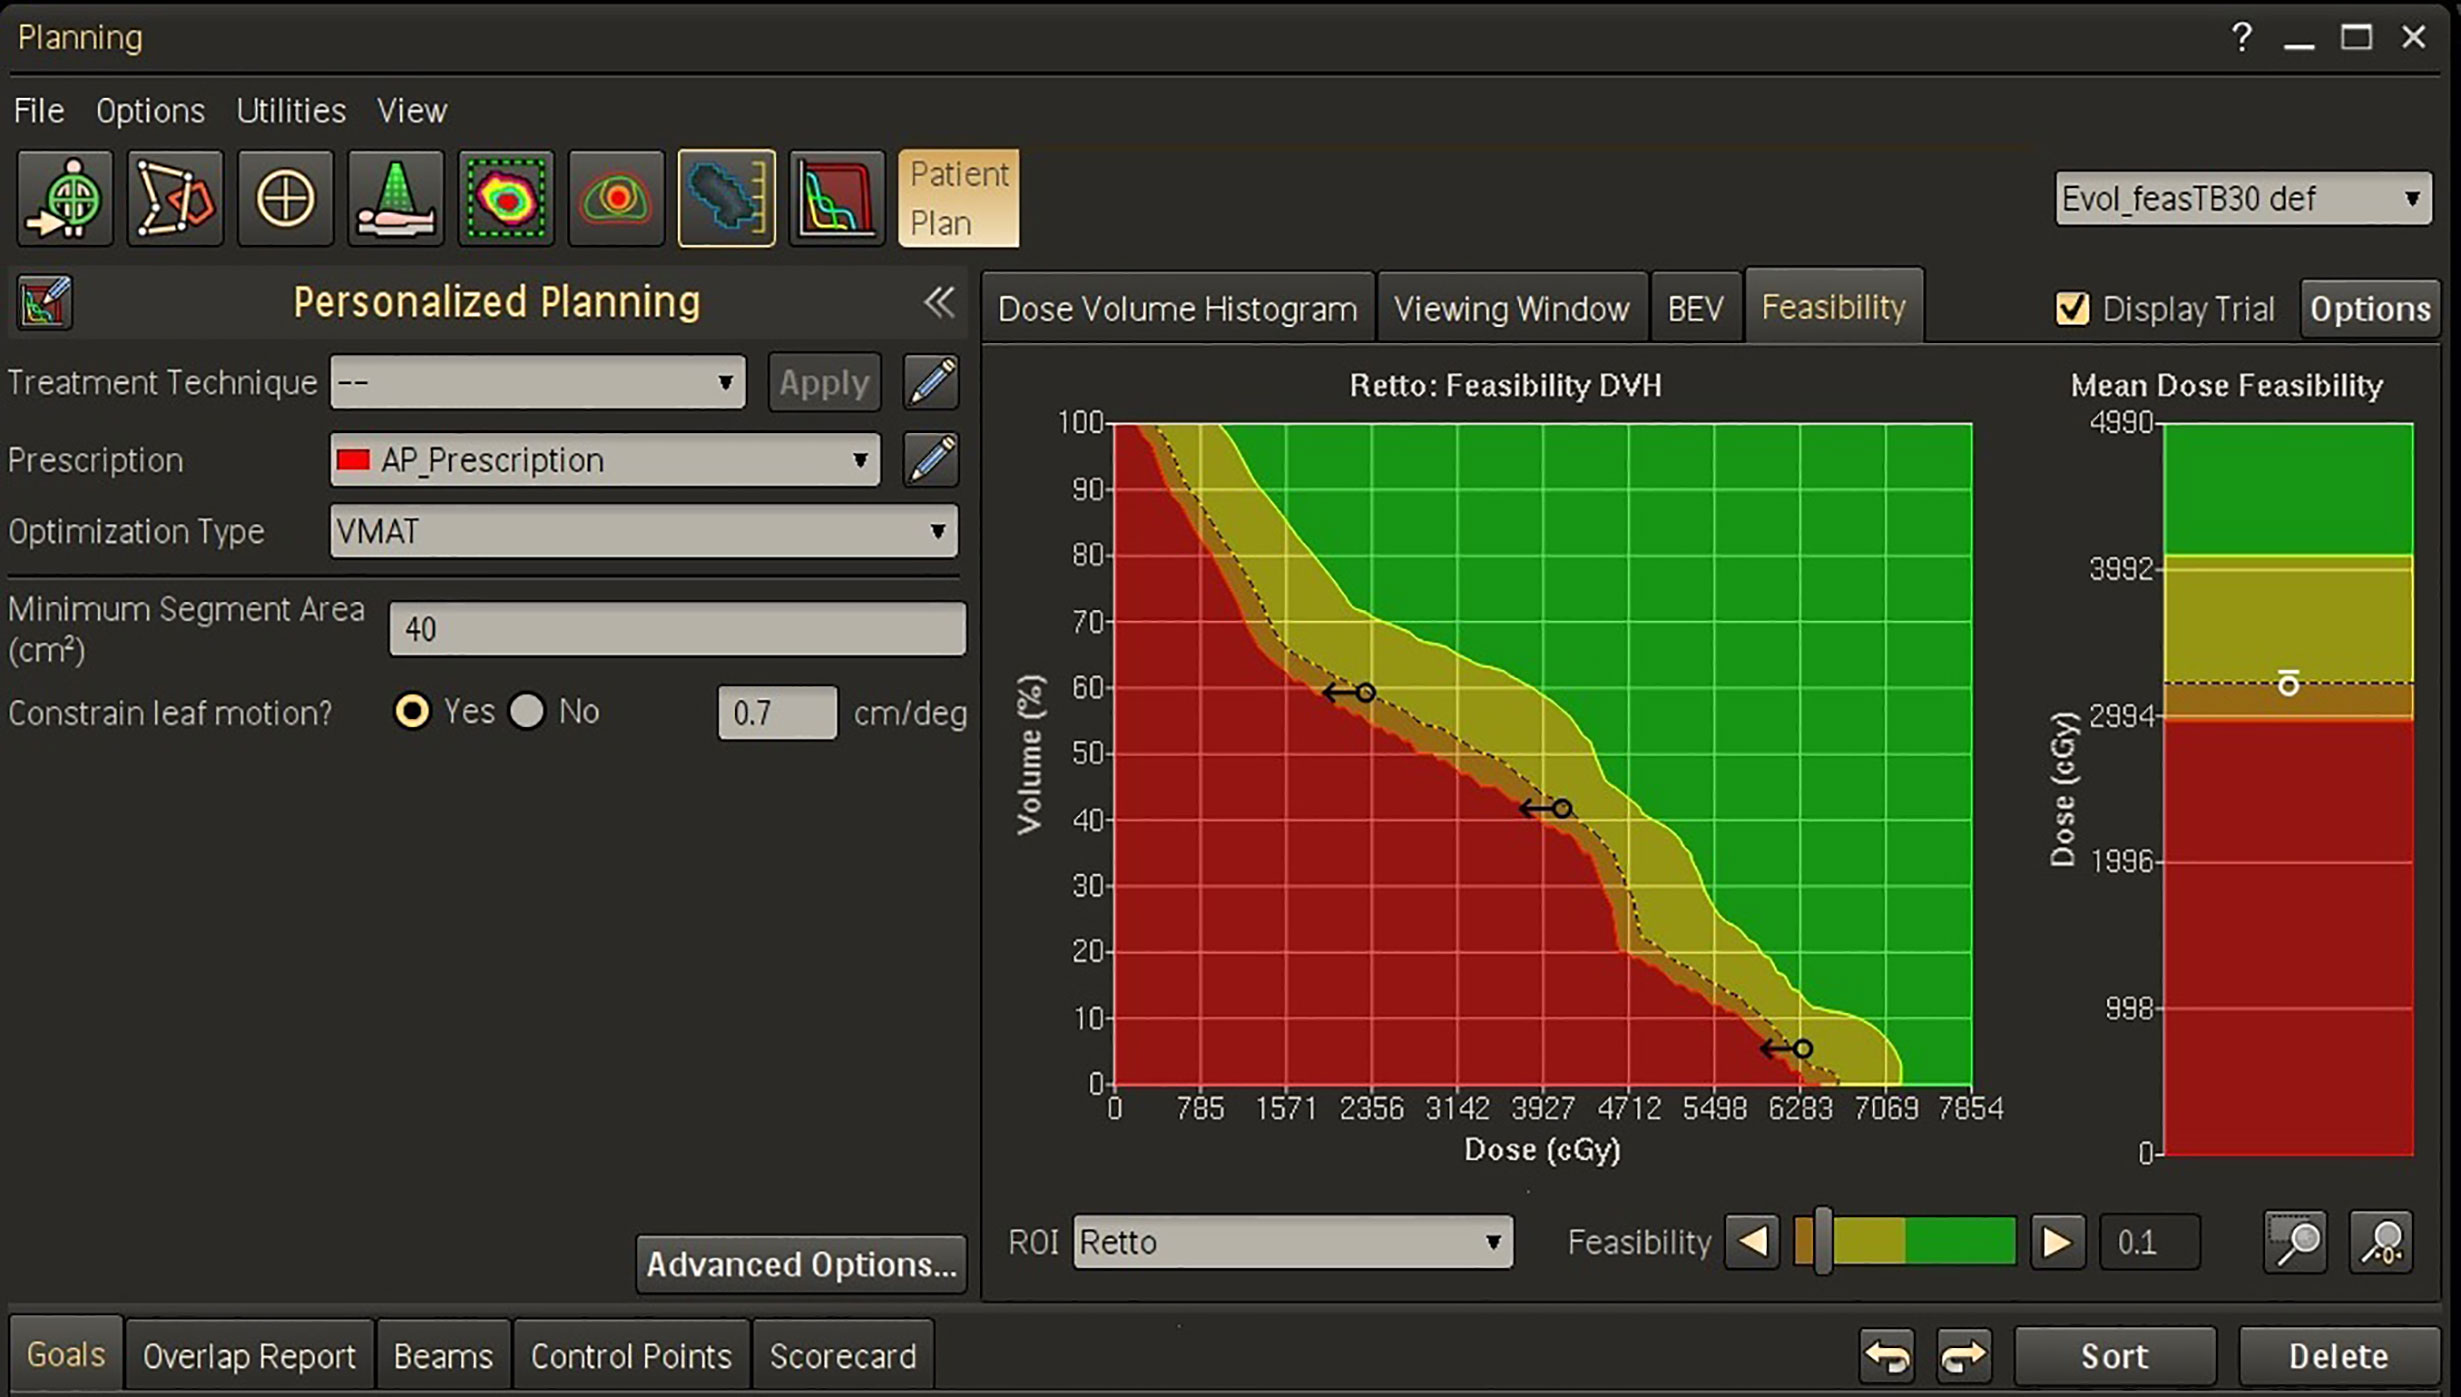Click the Options button near Display Trial

coord(2370,308)
